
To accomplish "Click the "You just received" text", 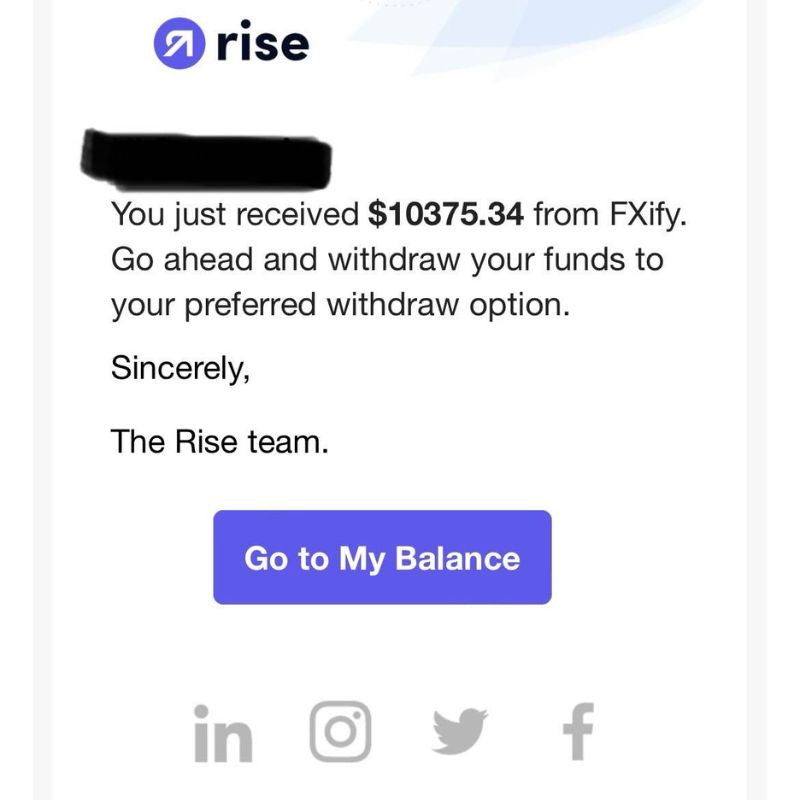I will pyautogui.click(x=235, y=213).
